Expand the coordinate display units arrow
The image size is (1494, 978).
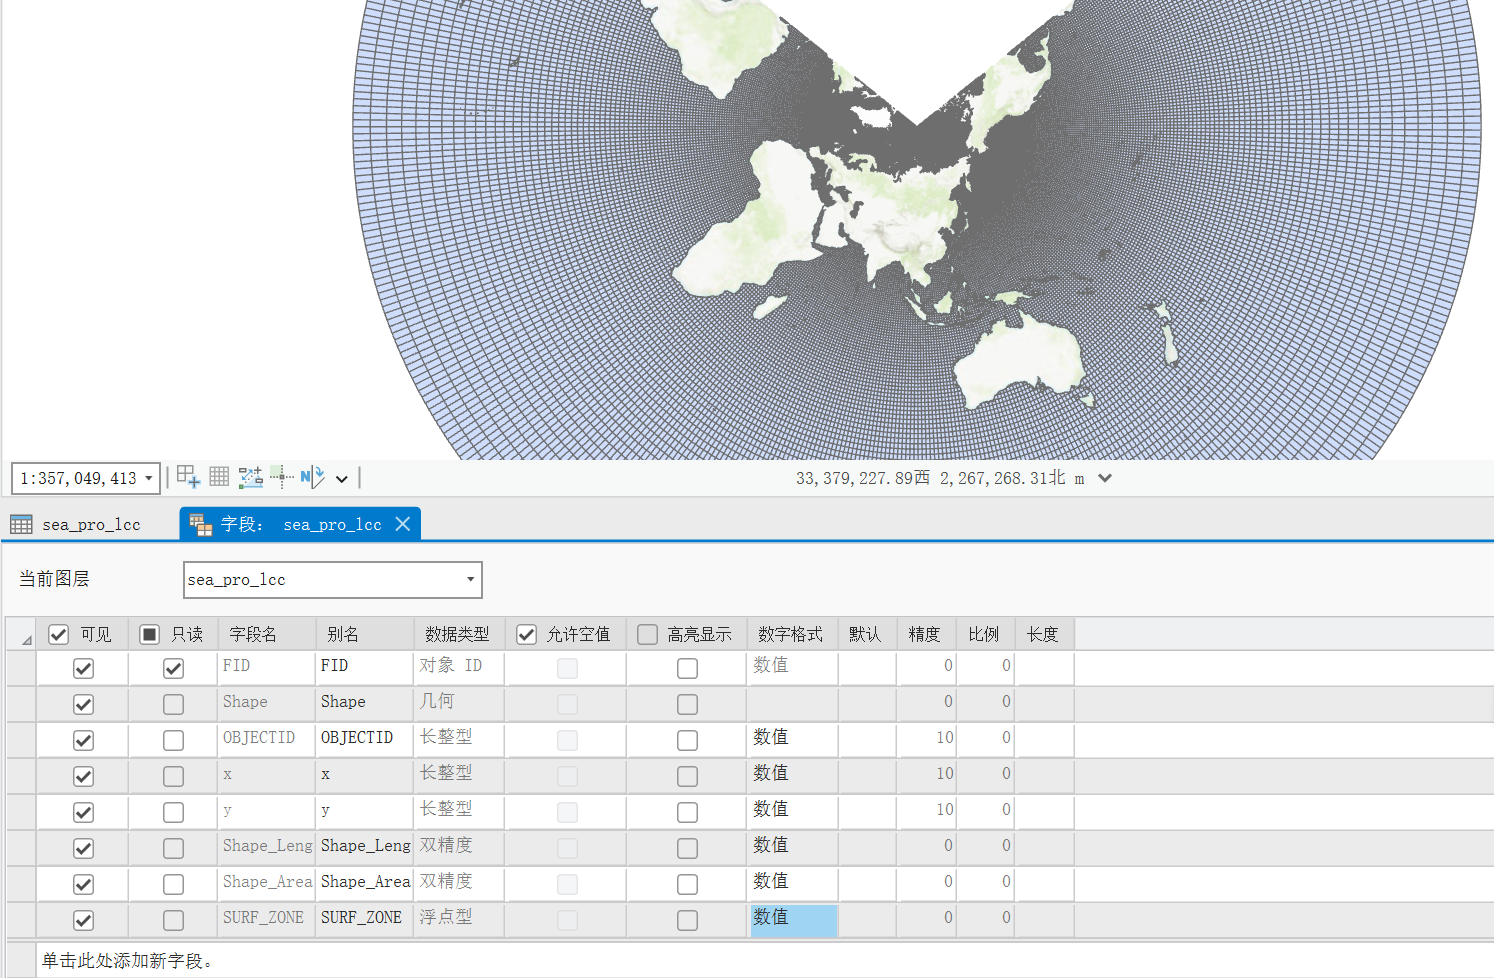tap(1105, 478)
